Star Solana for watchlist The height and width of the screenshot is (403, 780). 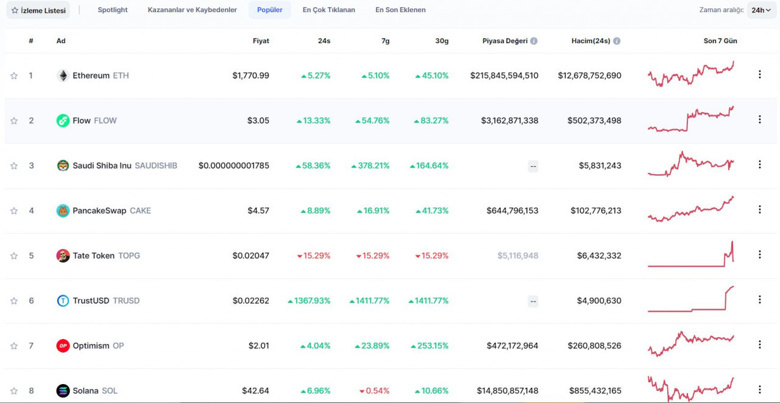pyautogui.click(x=14, y=391)
